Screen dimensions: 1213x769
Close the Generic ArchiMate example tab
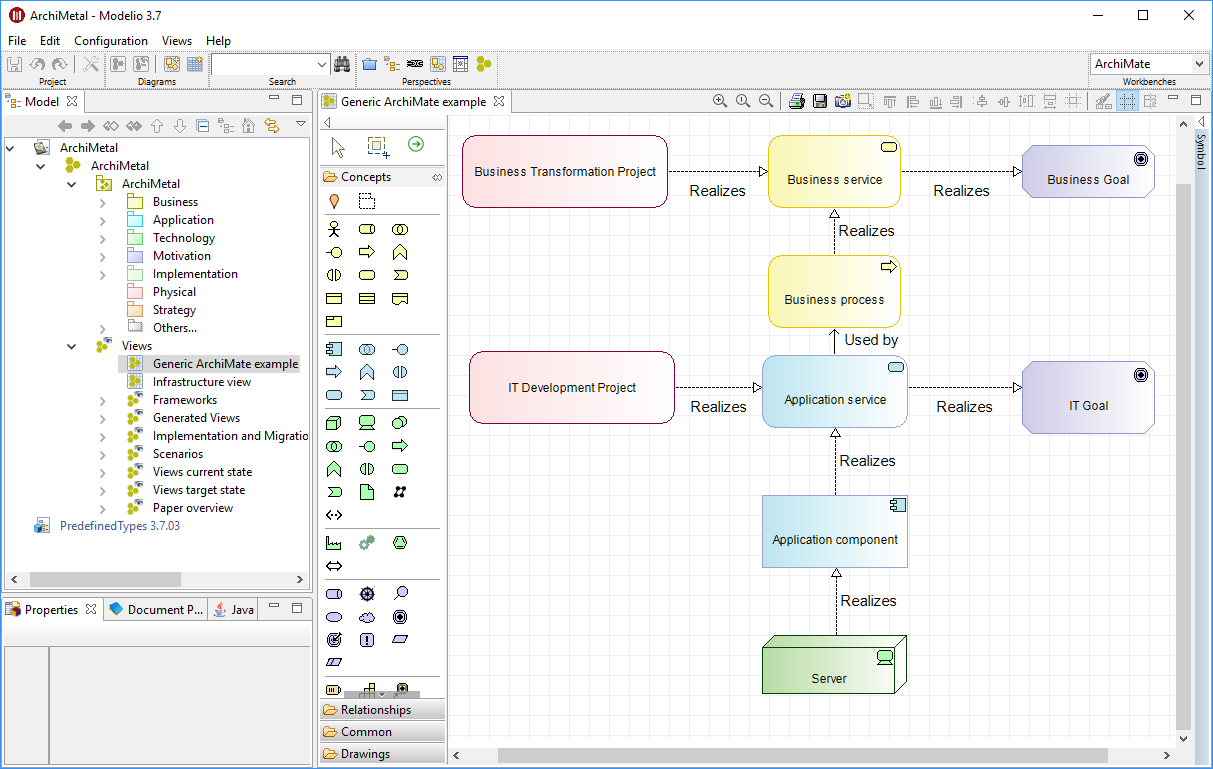(499, 101)
